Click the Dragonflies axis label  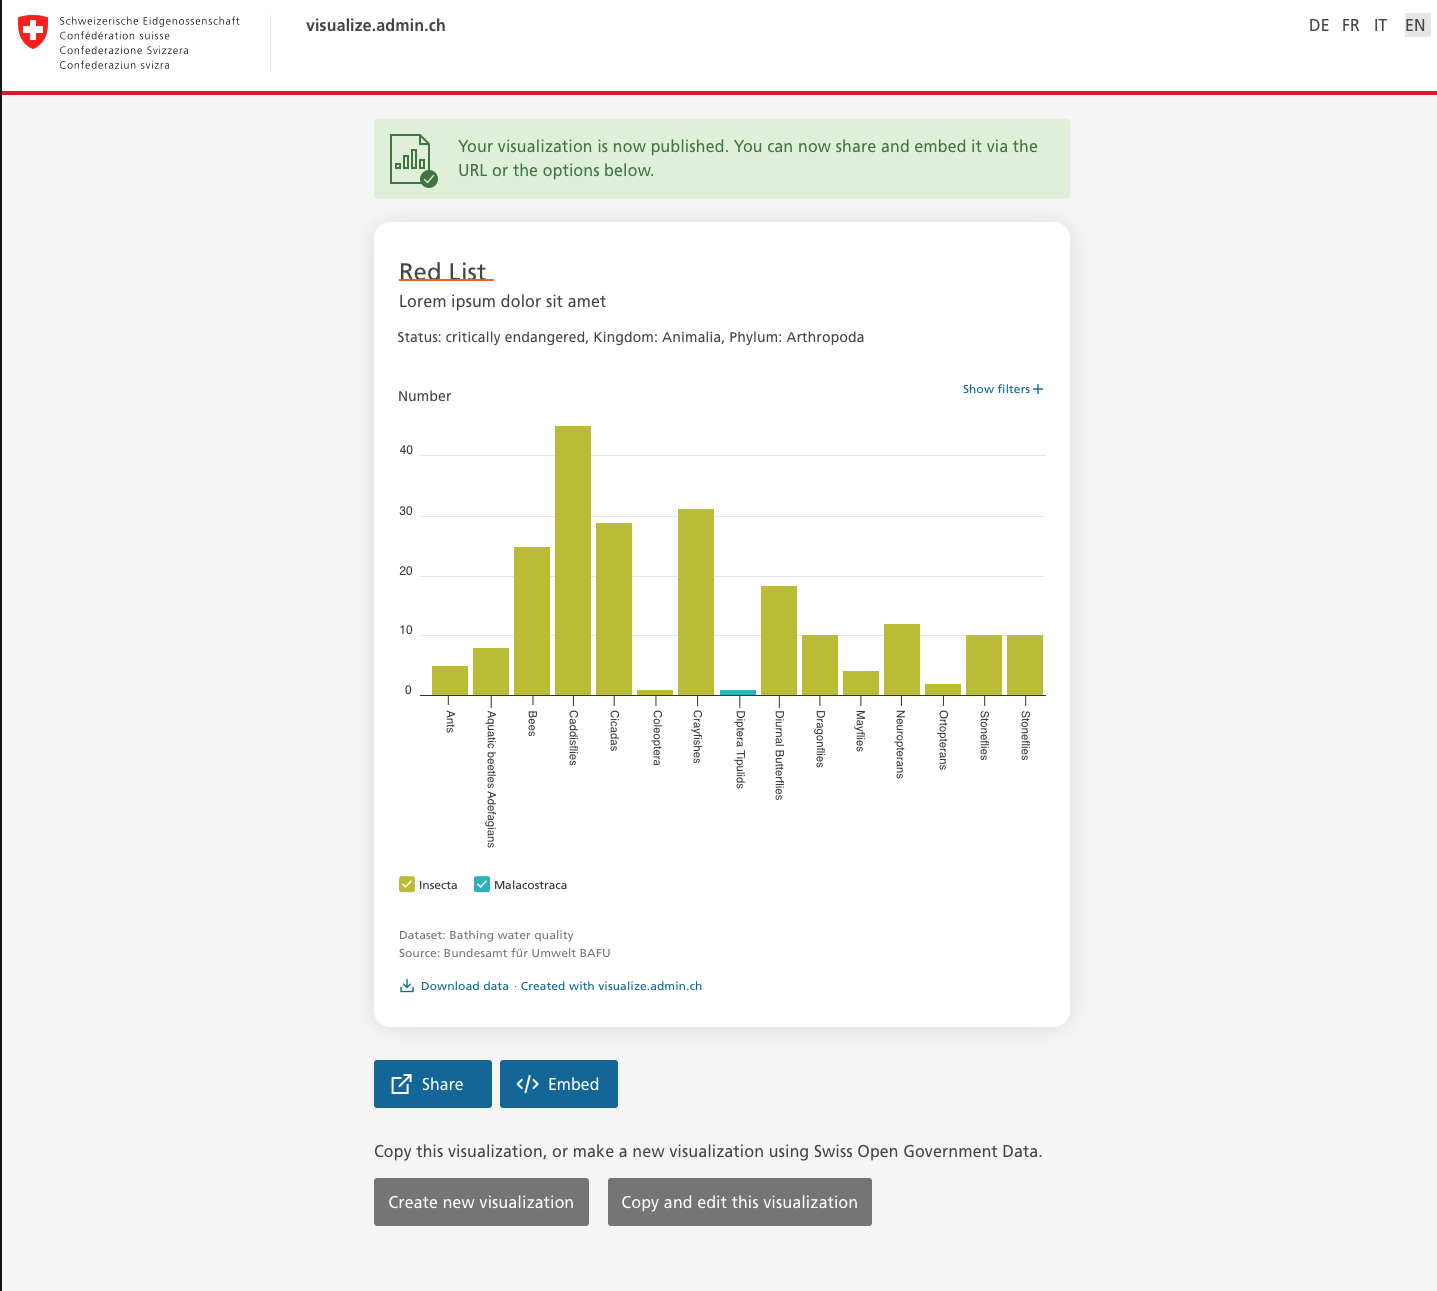click(x=820, y=738)
